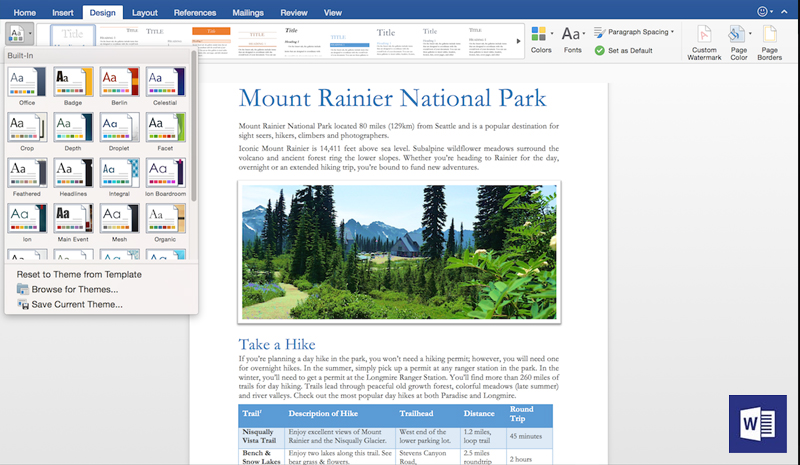Screen dimensions: 800x465
Task: Open the Colors palette
Action: [x=539, y=40]
